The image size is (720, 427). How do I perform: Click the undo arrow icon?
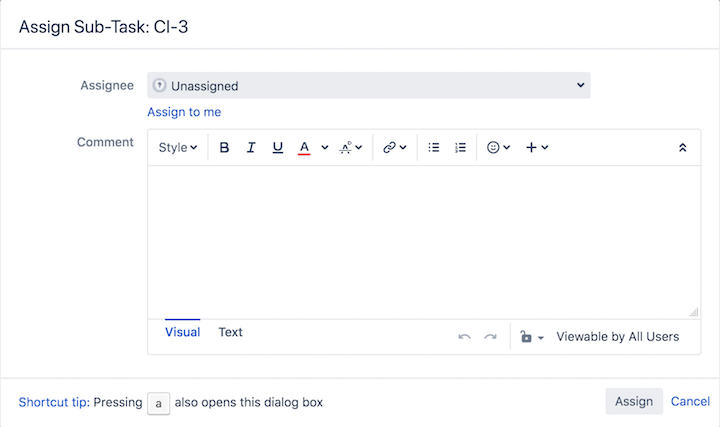point(464,337)
